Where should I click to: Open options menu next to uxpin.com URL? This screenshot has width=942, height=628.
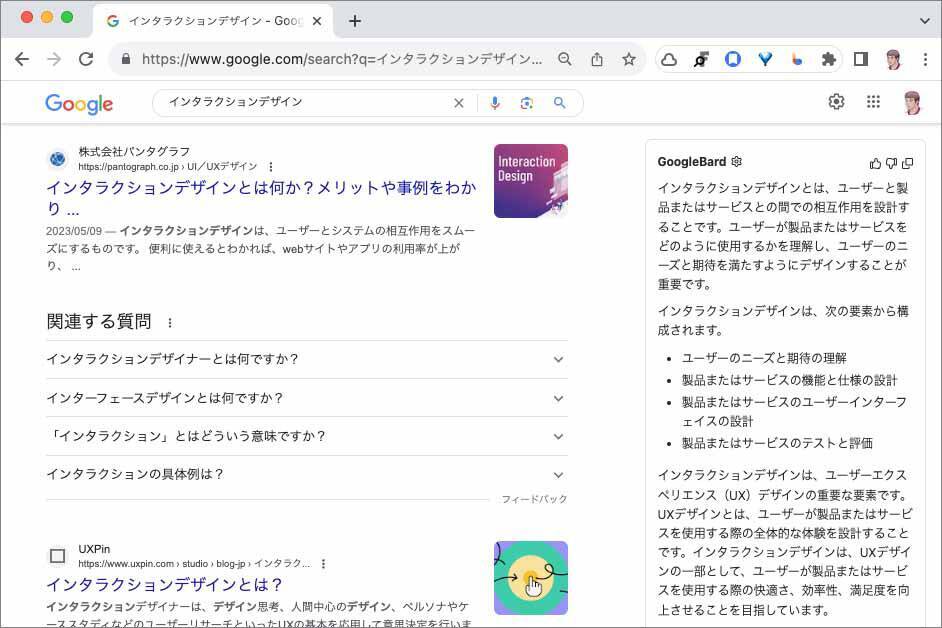tap(323, 564)
